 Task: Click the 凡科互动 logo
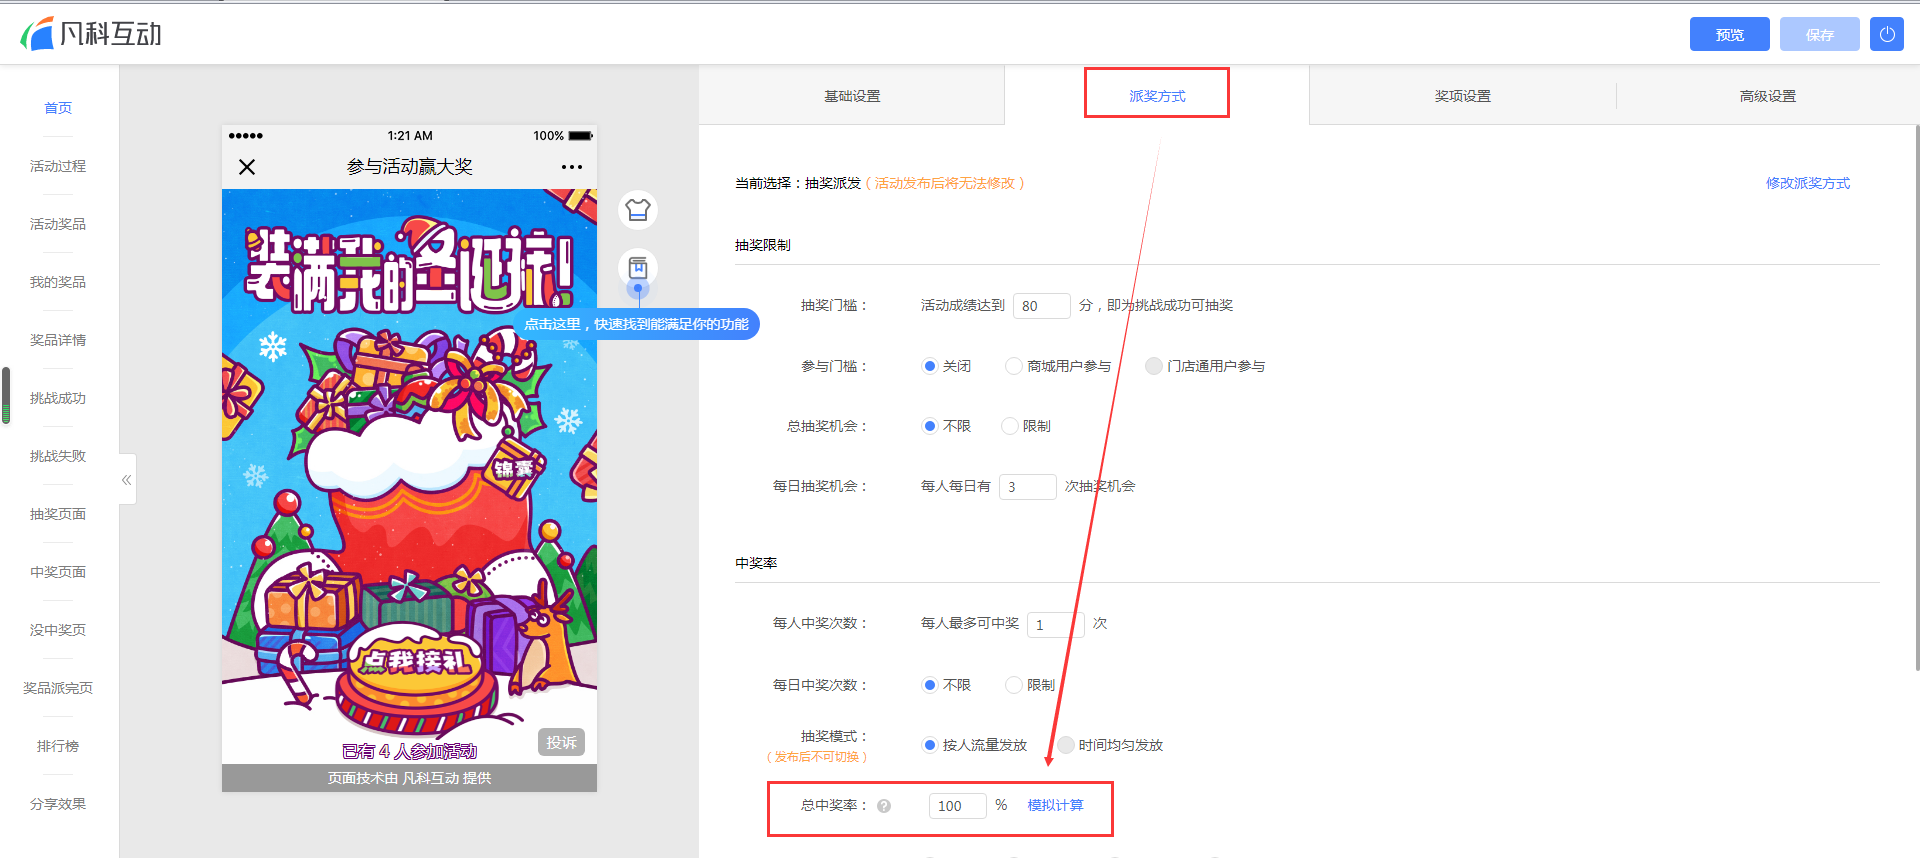click(91, 34)
